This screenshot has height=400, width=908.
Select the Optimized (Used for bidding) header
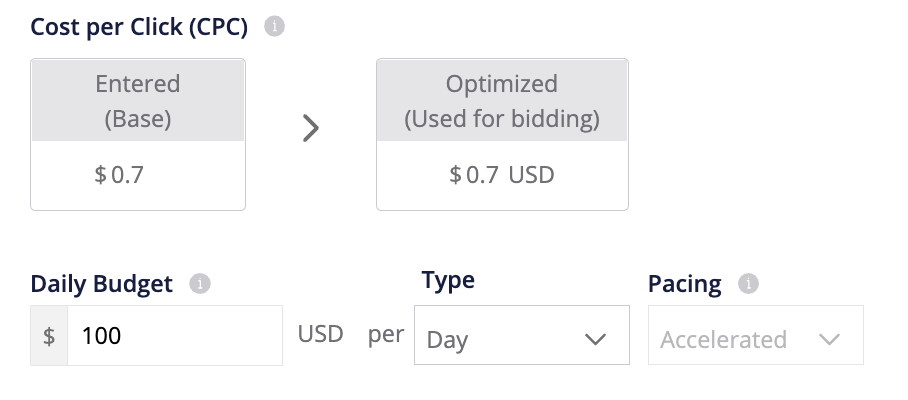click(502, 101)
